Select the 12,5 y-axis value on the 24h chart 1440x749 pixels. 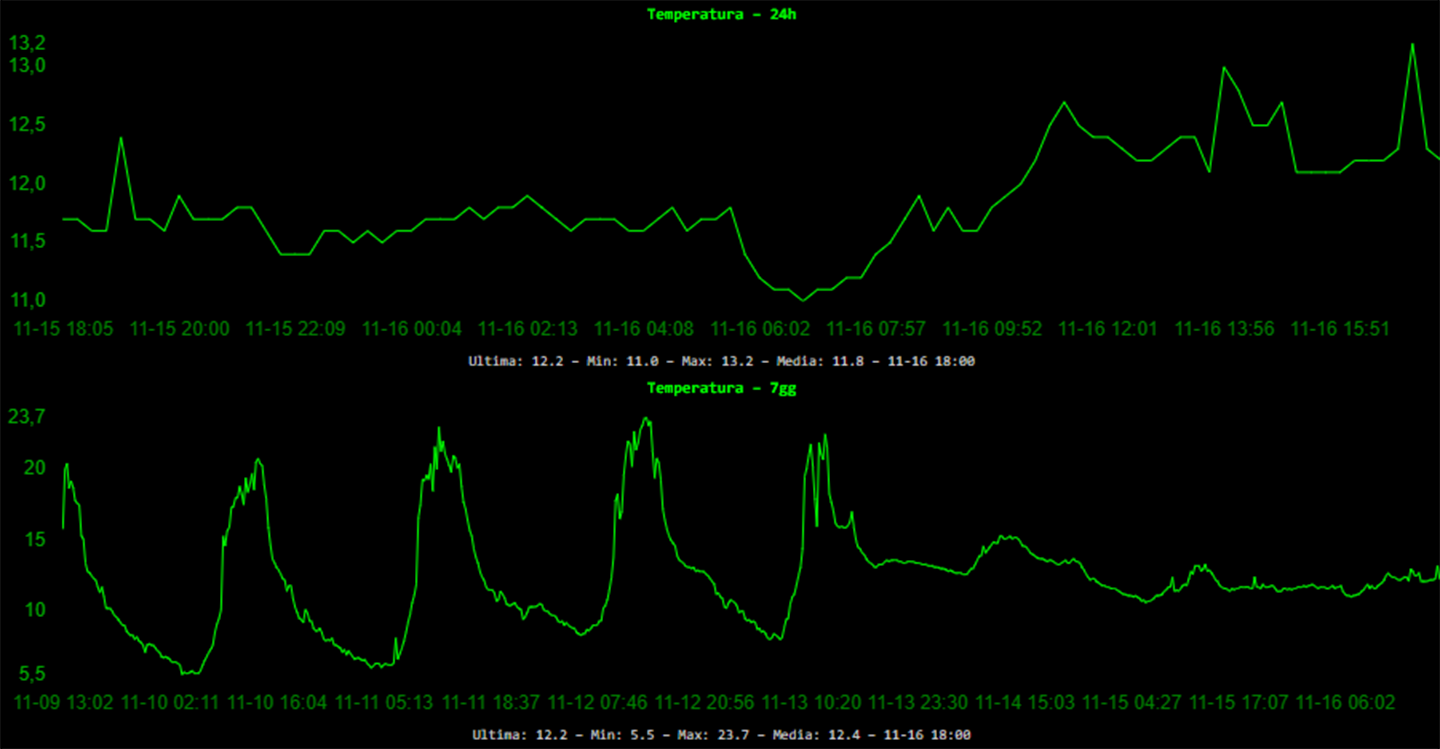[27, 125]
